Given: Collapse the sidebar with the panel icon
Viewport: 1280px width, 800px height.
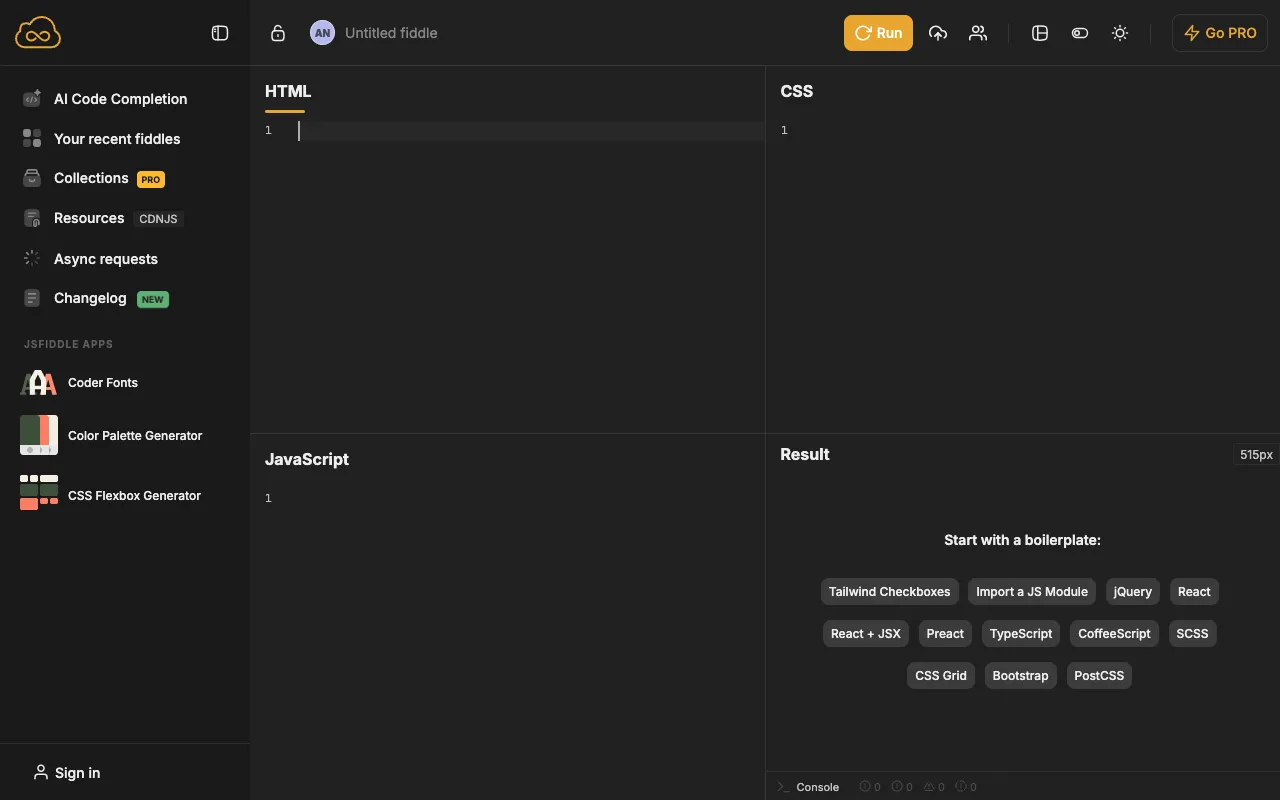Looking at the screenshot, I should pyautogui.click(x=220, y=32).
